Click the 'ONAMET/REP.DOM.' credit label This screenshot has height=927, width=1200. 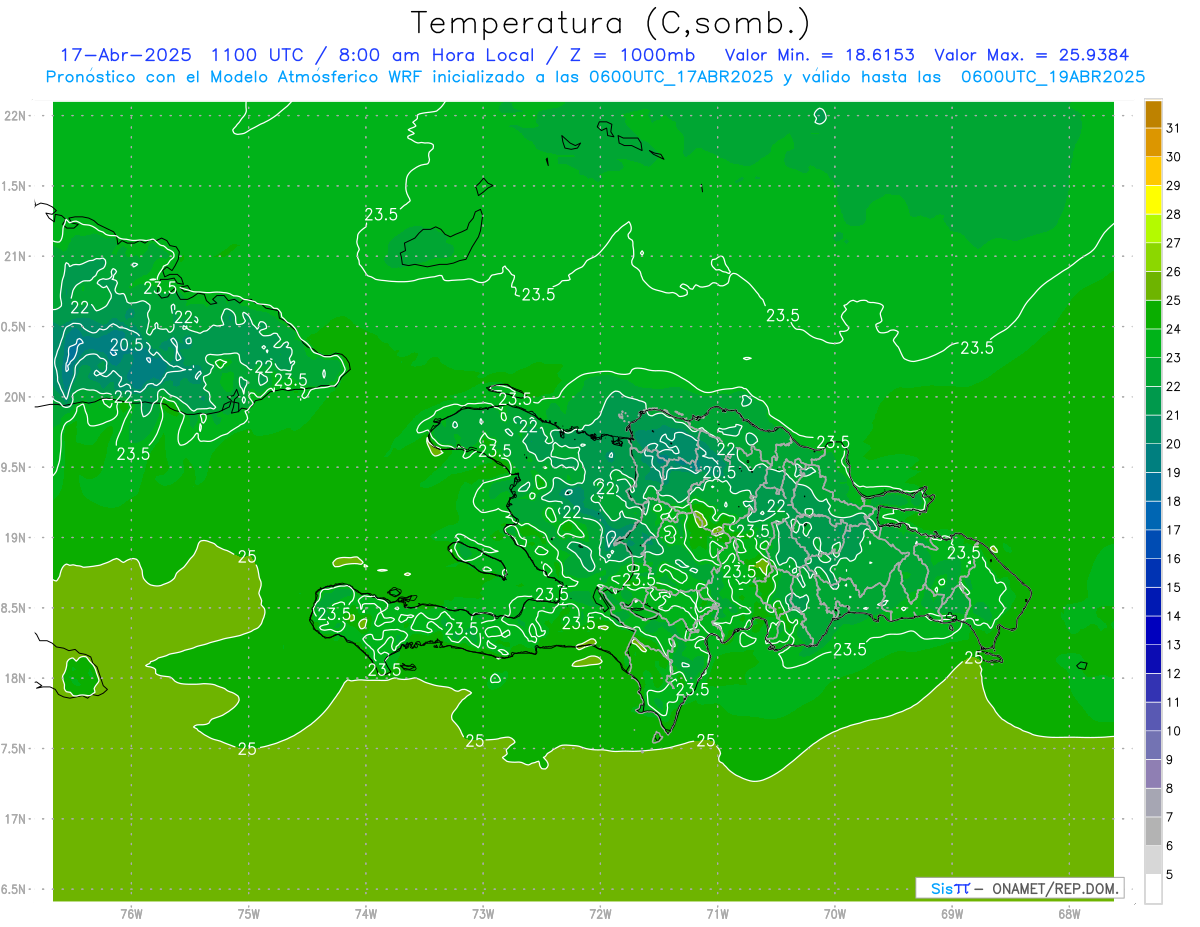pos(1056,888)
